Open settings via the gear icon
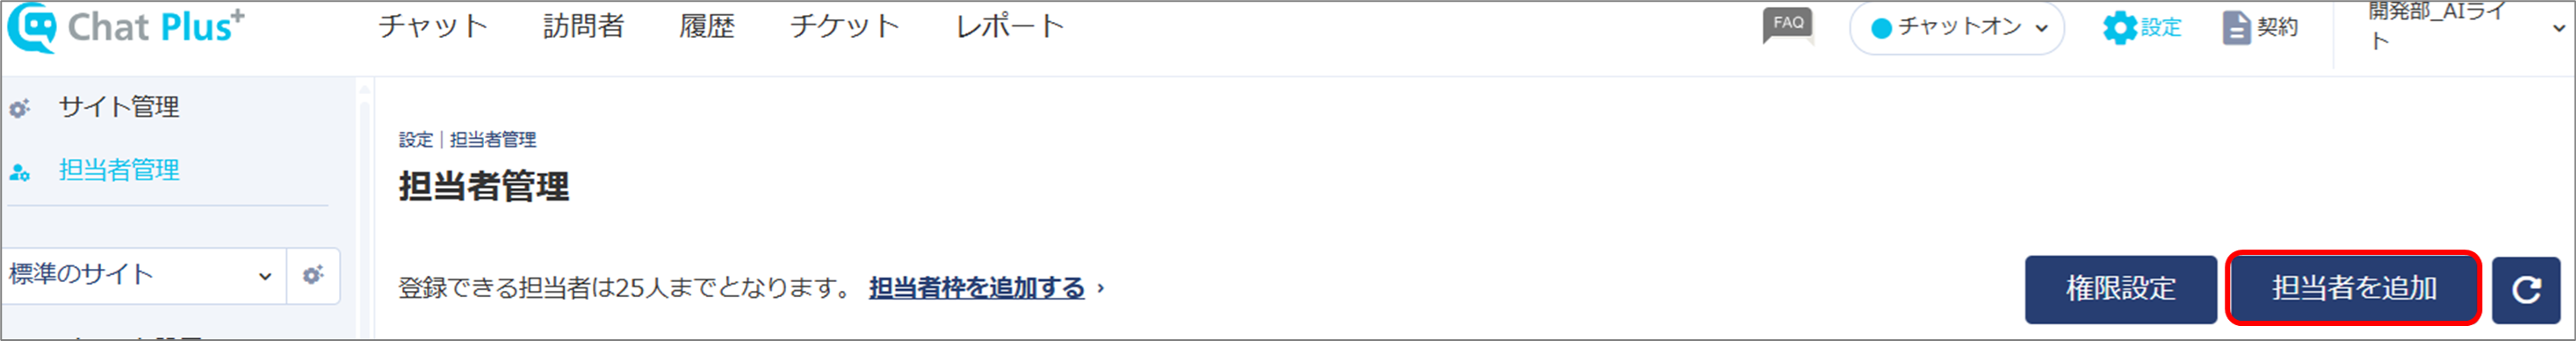Viewport: 2576px width, 341px height. coord(2119,27)
